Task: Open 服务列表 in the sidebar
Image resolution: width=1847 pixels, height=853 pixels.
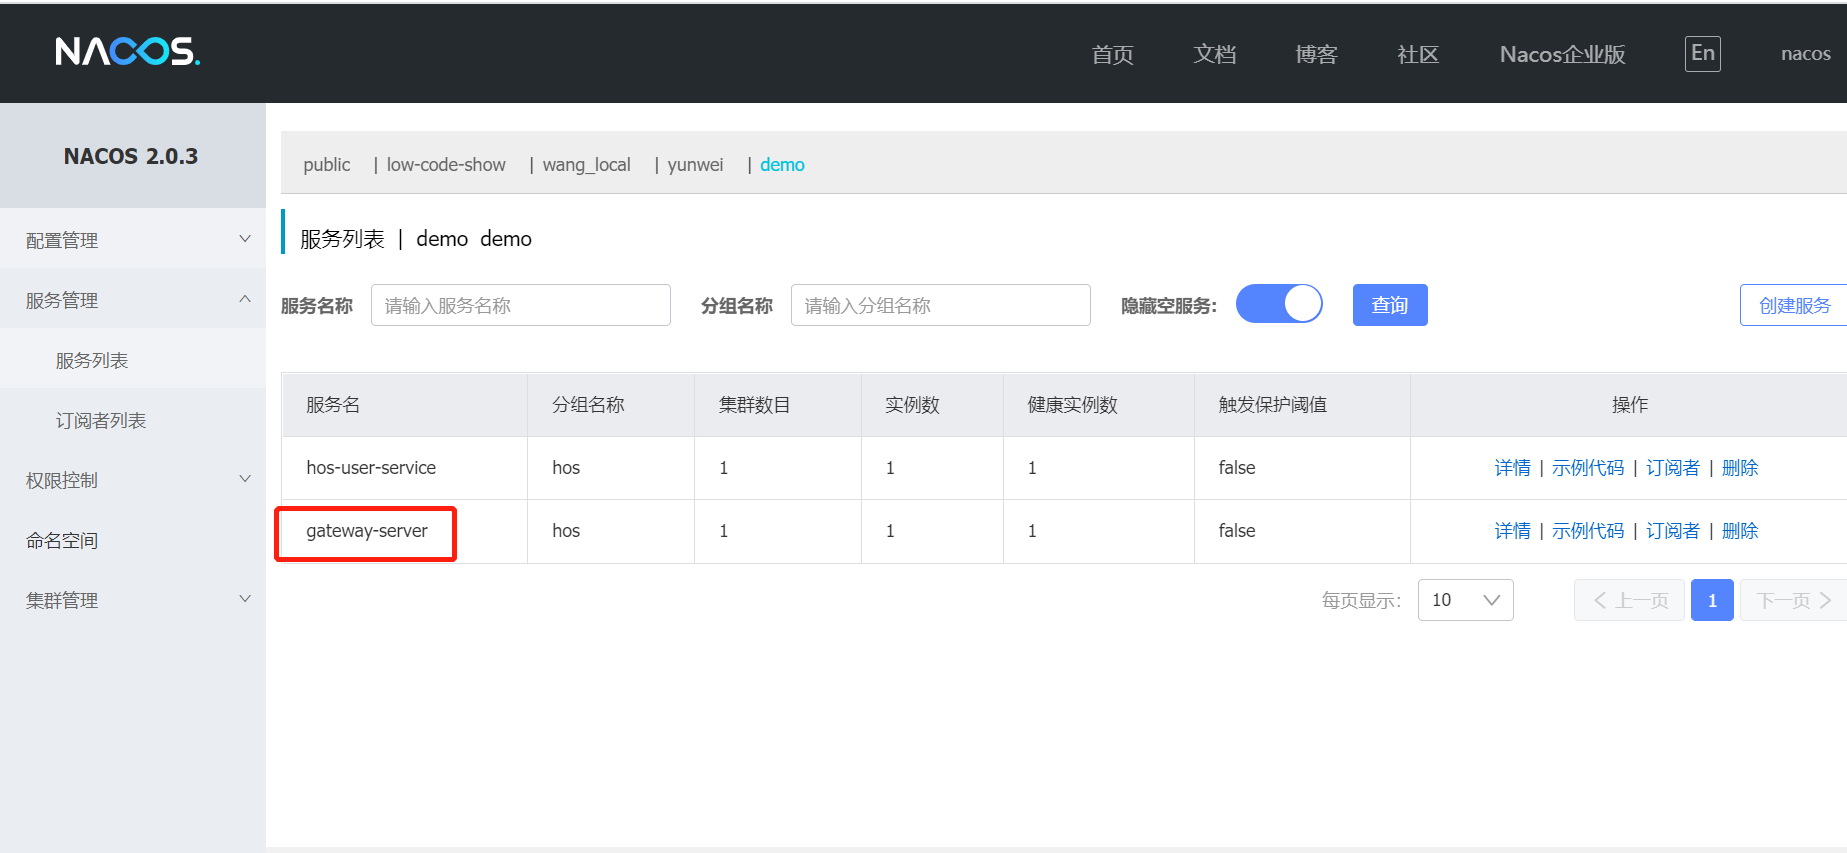Action: pyautogui.click(x=92, y=360)
